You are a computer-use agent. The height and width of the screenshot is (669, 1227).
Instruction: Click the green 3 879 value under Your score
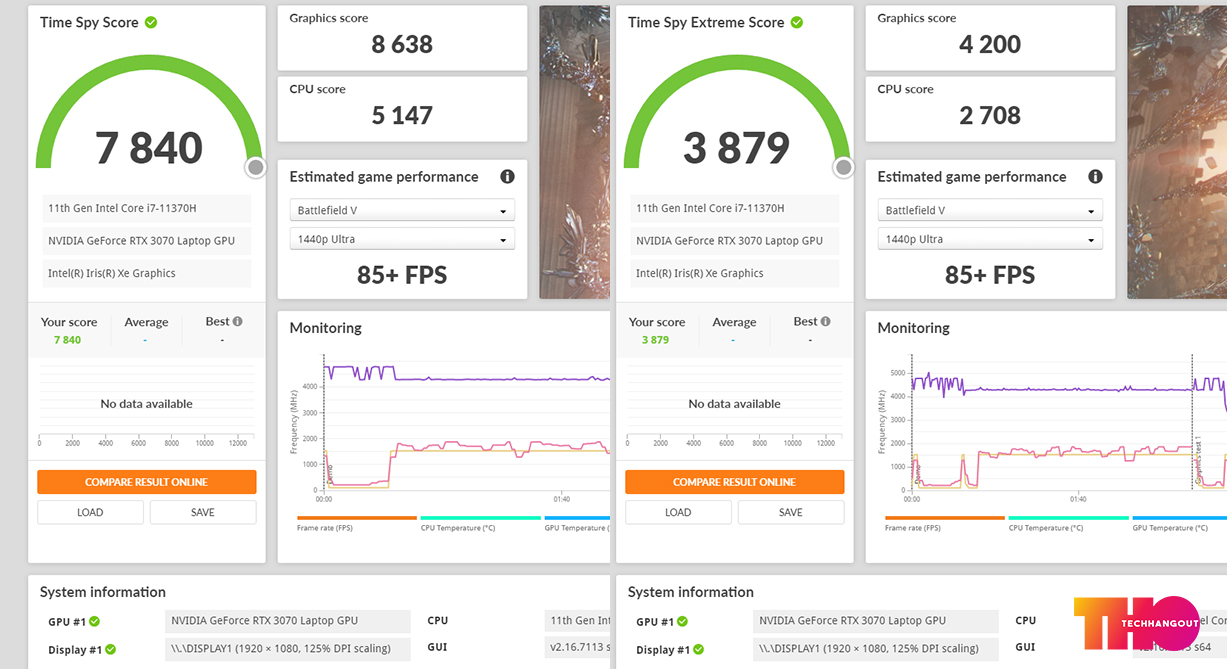point(655,340)
